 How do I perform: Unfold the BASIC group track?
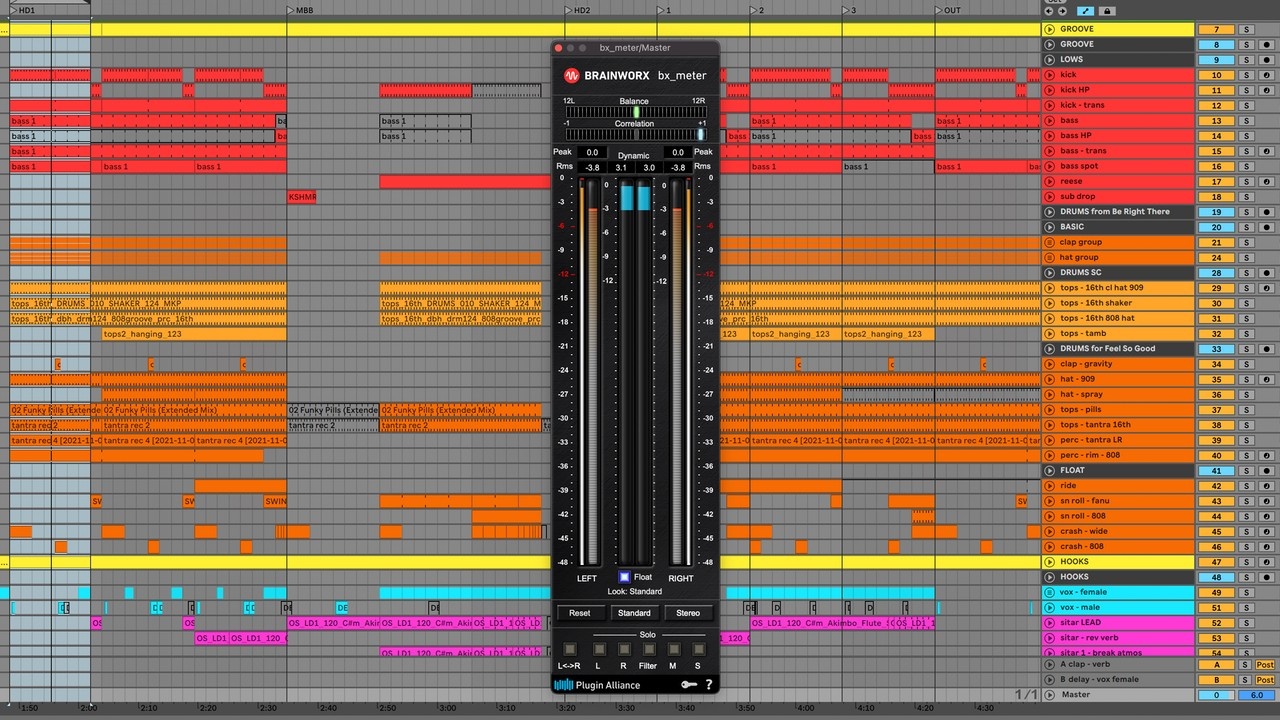click(1049, 227)
